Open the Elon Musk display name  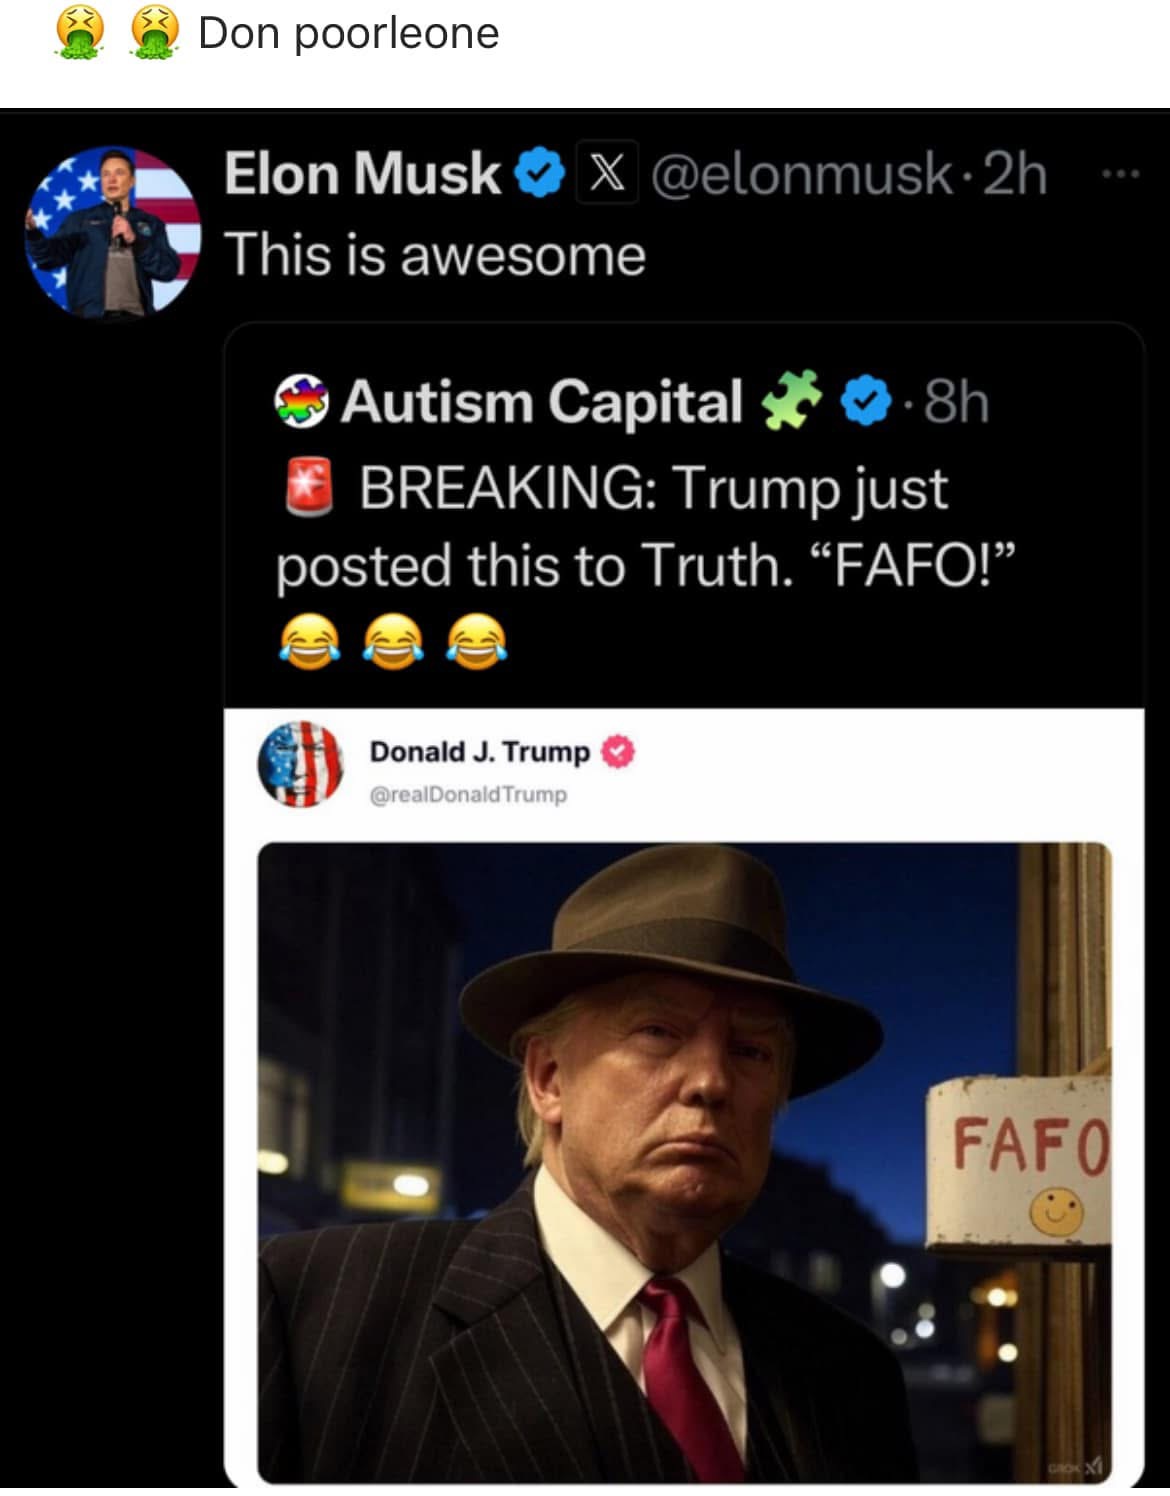pos(362,175)
